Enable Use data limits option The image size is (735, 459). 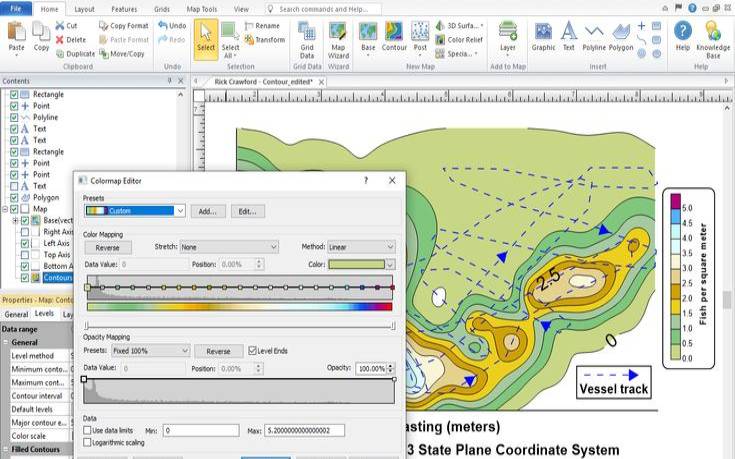click(88, 430)
